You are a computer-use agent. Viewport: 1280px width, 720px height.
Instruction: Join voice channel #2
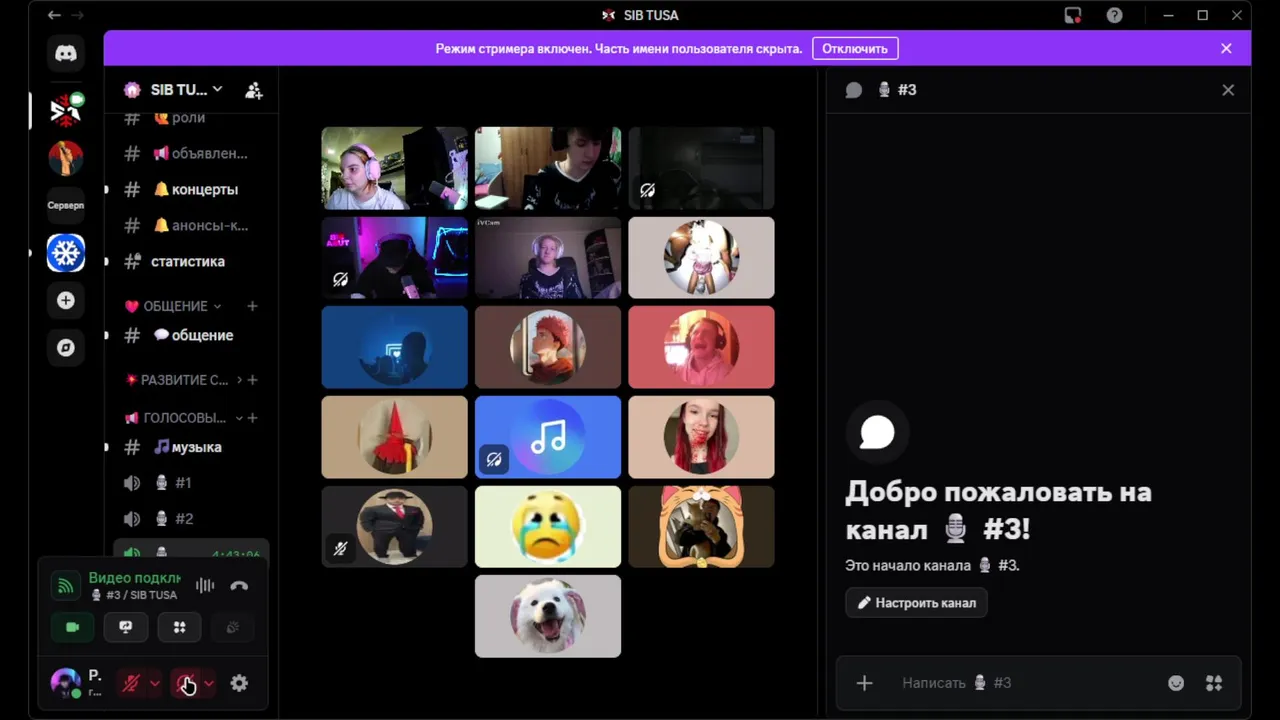pos(190,519)
